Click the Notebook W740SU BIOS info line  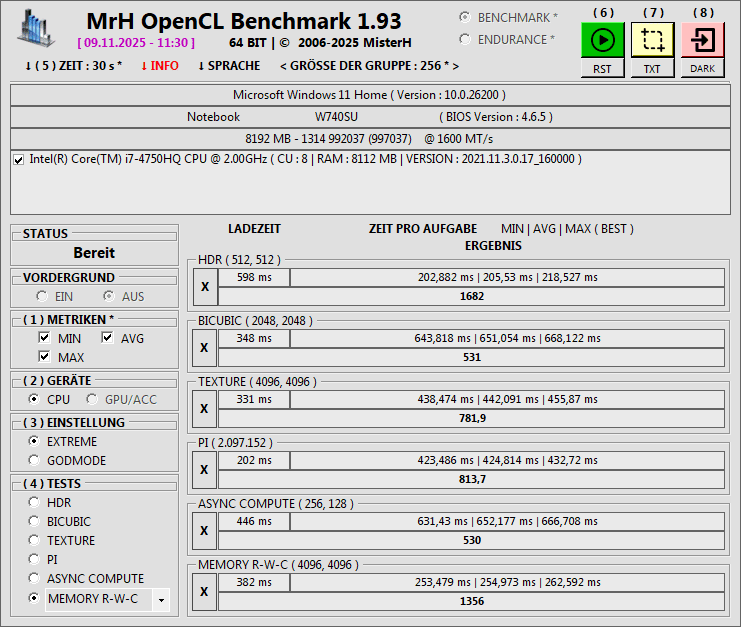370,117
